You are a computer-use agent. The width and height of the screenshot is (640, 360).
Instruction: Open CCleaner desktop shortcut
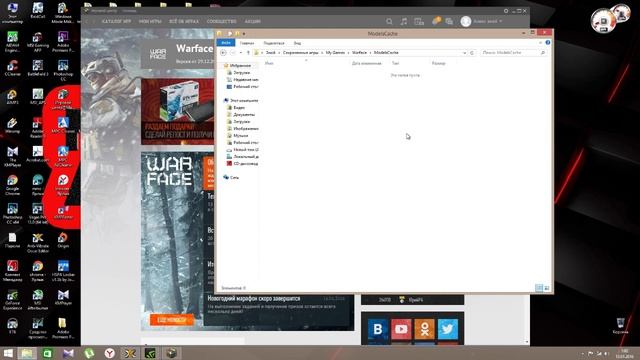click(12, 68)
